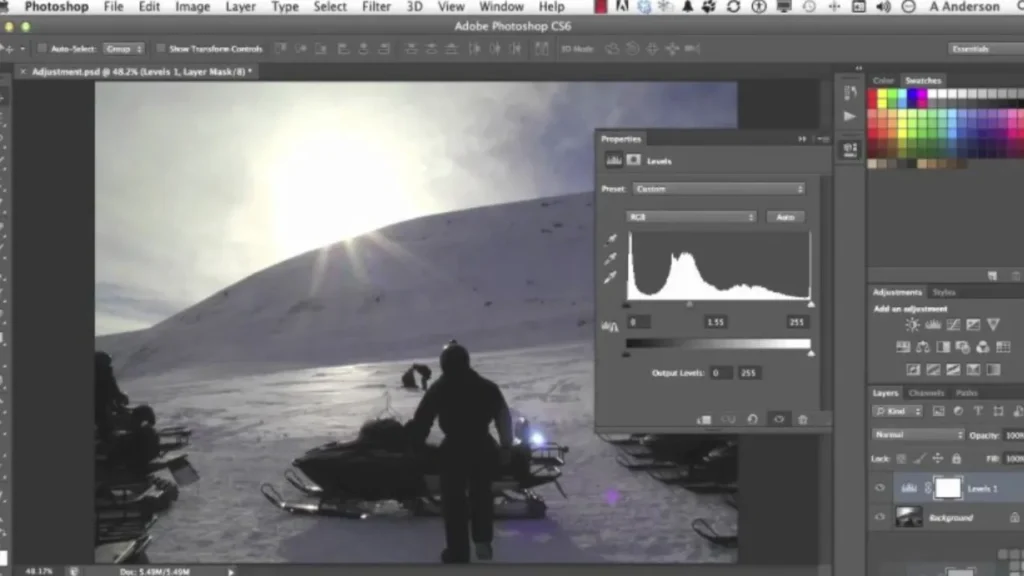Open the Auto-Select Group dropdown
1024x576 pixels.
click(123, 48)
